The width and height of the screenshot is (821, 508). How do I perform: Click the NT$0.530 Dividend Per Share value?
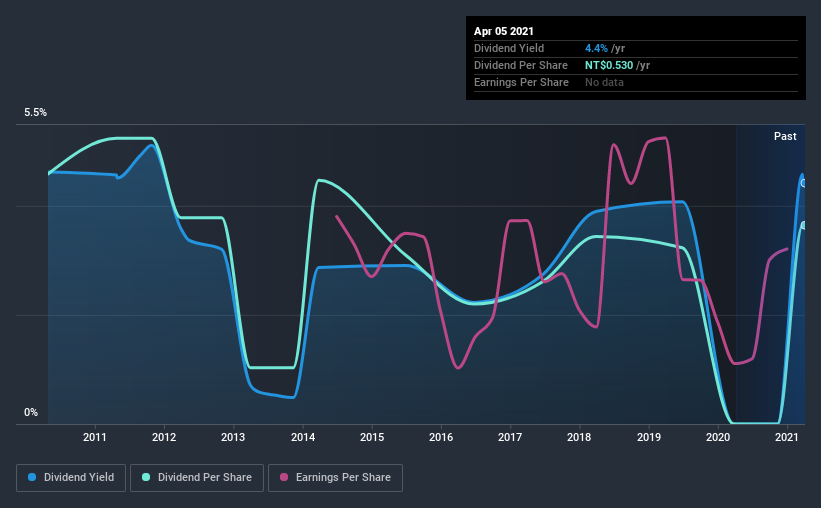609,65
